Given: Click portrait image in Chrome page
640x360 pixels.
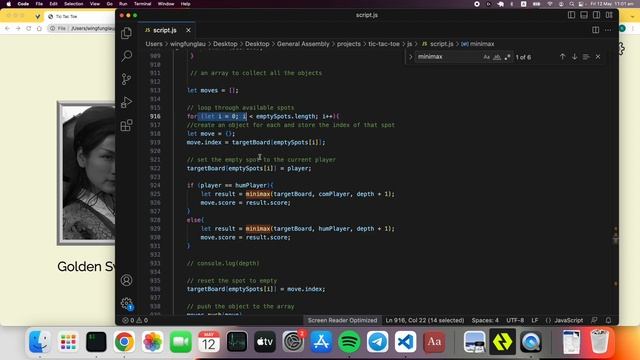Looking at the screenshot, I should point(87,173).
